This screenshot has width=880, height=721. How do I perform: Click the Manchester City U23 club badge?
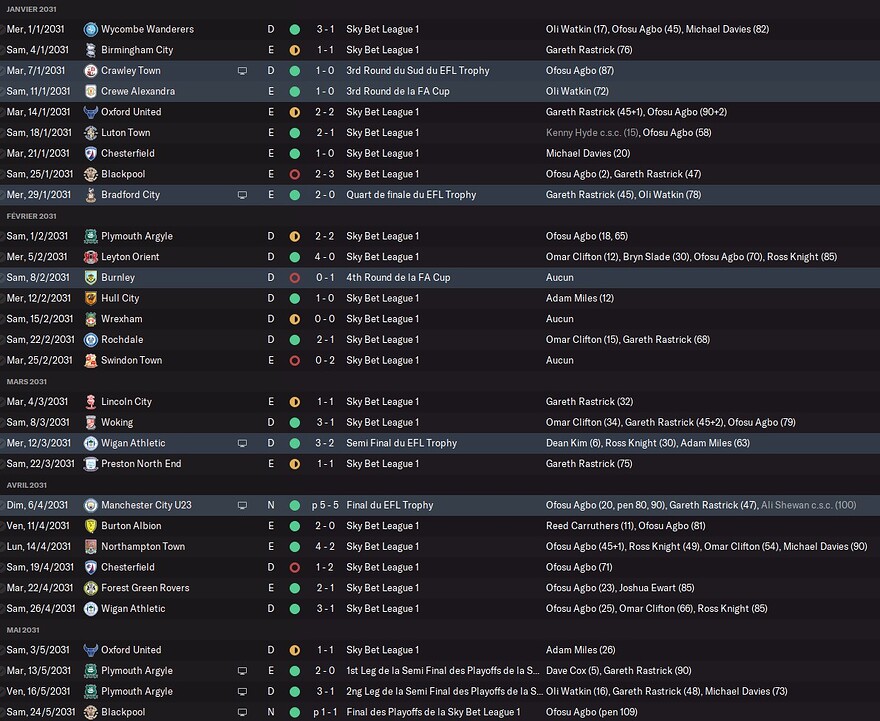(90, 505)
